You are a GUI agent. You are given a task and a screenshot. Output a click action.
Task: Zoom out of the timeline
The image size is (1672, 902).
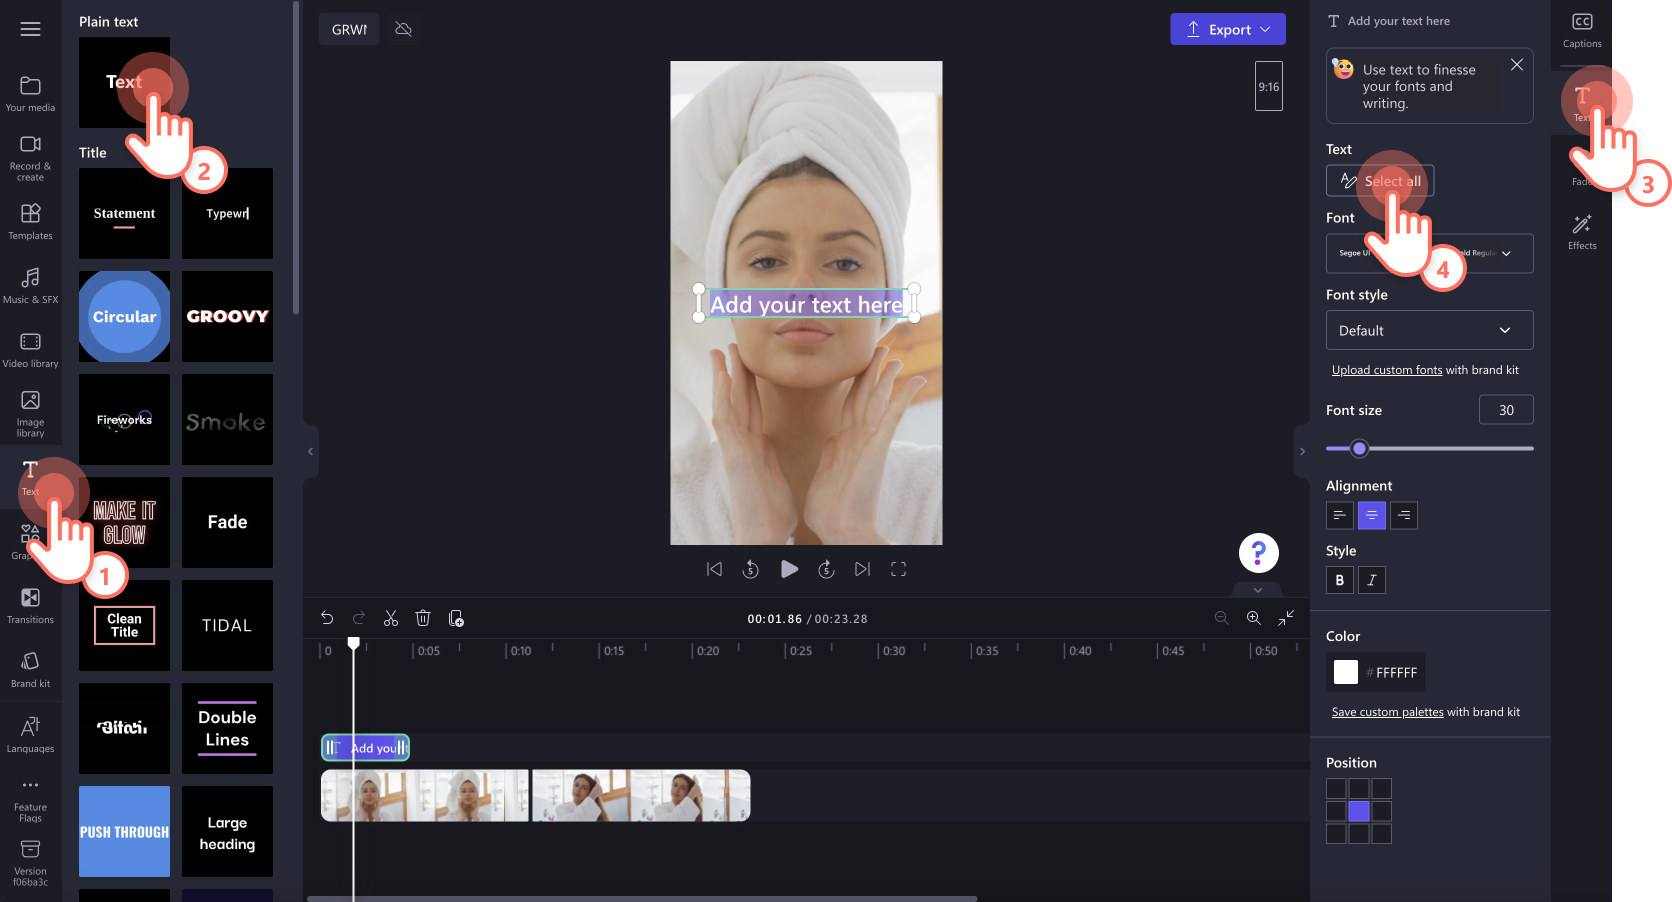[1221, 618]
